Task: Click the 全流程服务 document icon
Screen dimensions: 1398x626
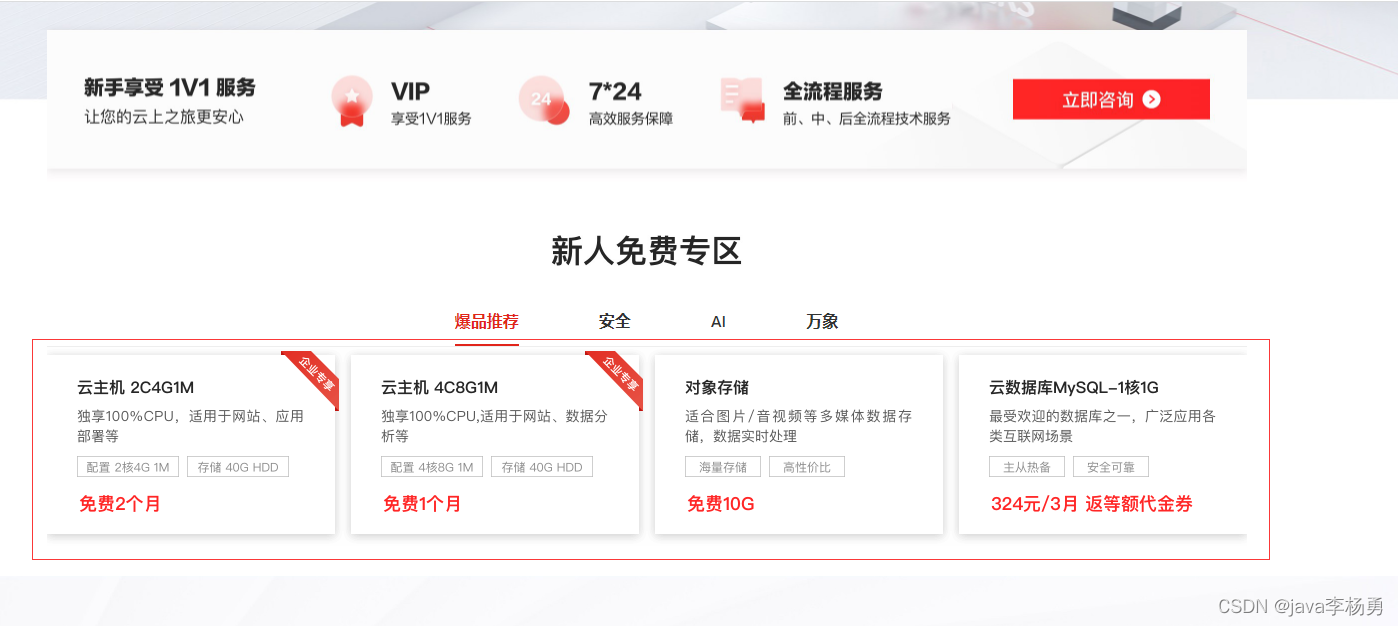Action: click(x=742, y=100)
